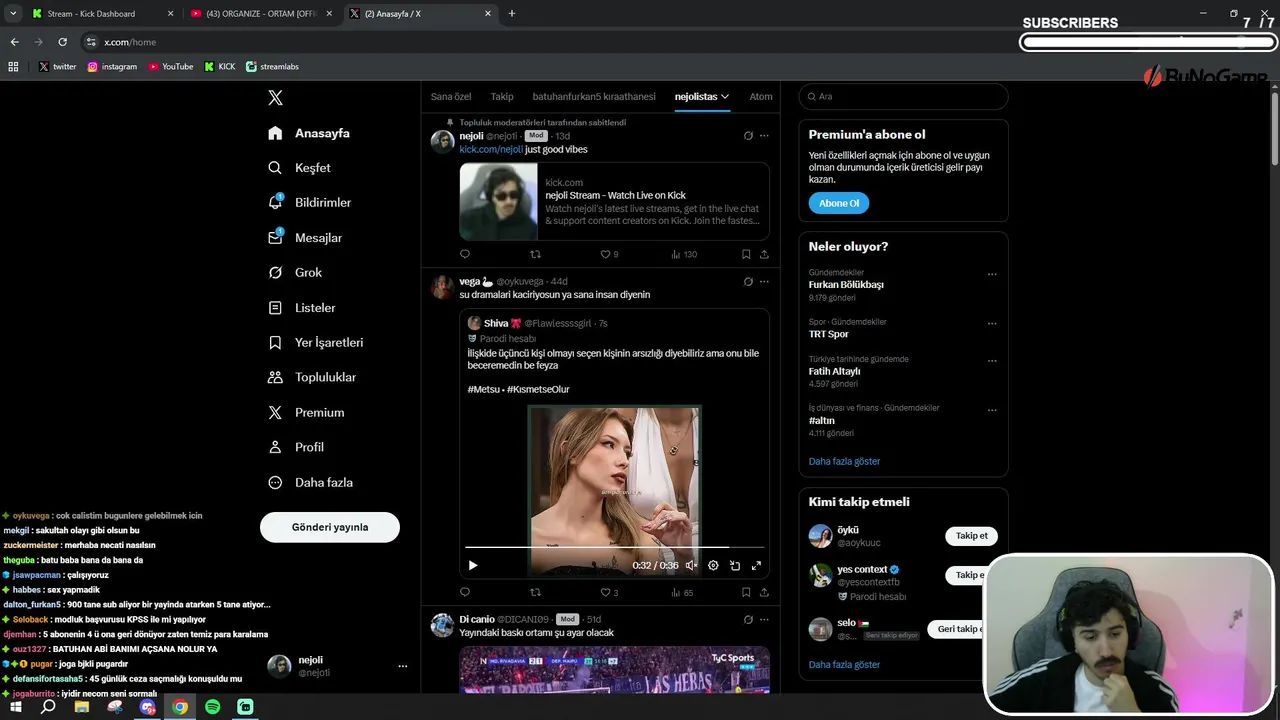Open Grok action on nejoli post
The height and width of the screenshot is (720, 1280).
tap(748, 136)
